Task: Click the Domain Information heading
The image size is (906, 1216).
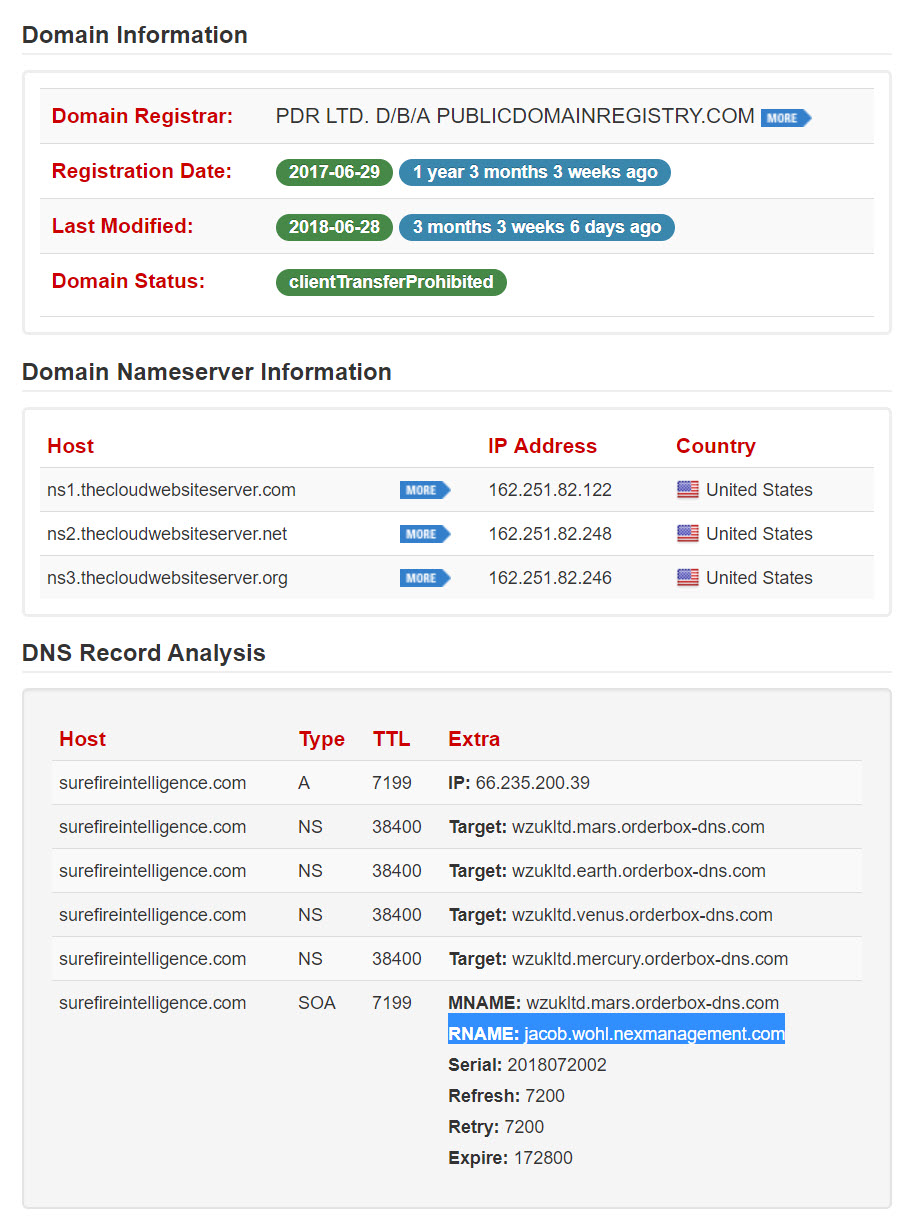Action: [135, 35]
